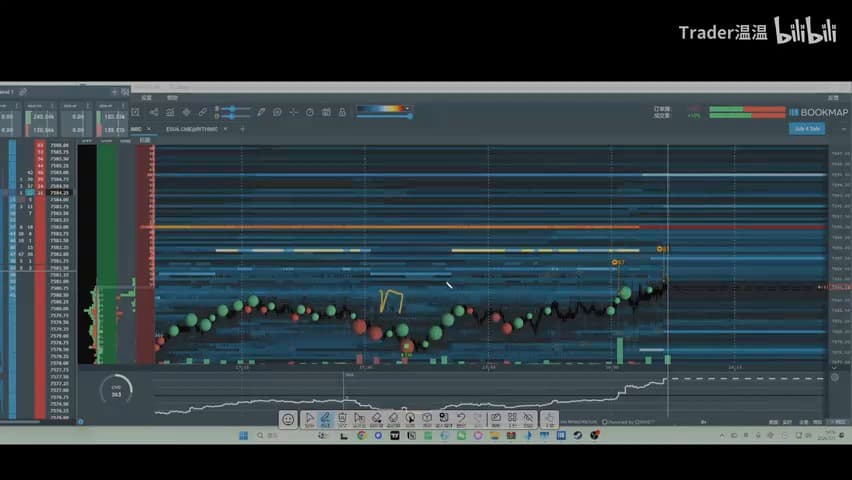Click the trash bin tool on annotation bar

pyautogui.click(x=342, y=419)
